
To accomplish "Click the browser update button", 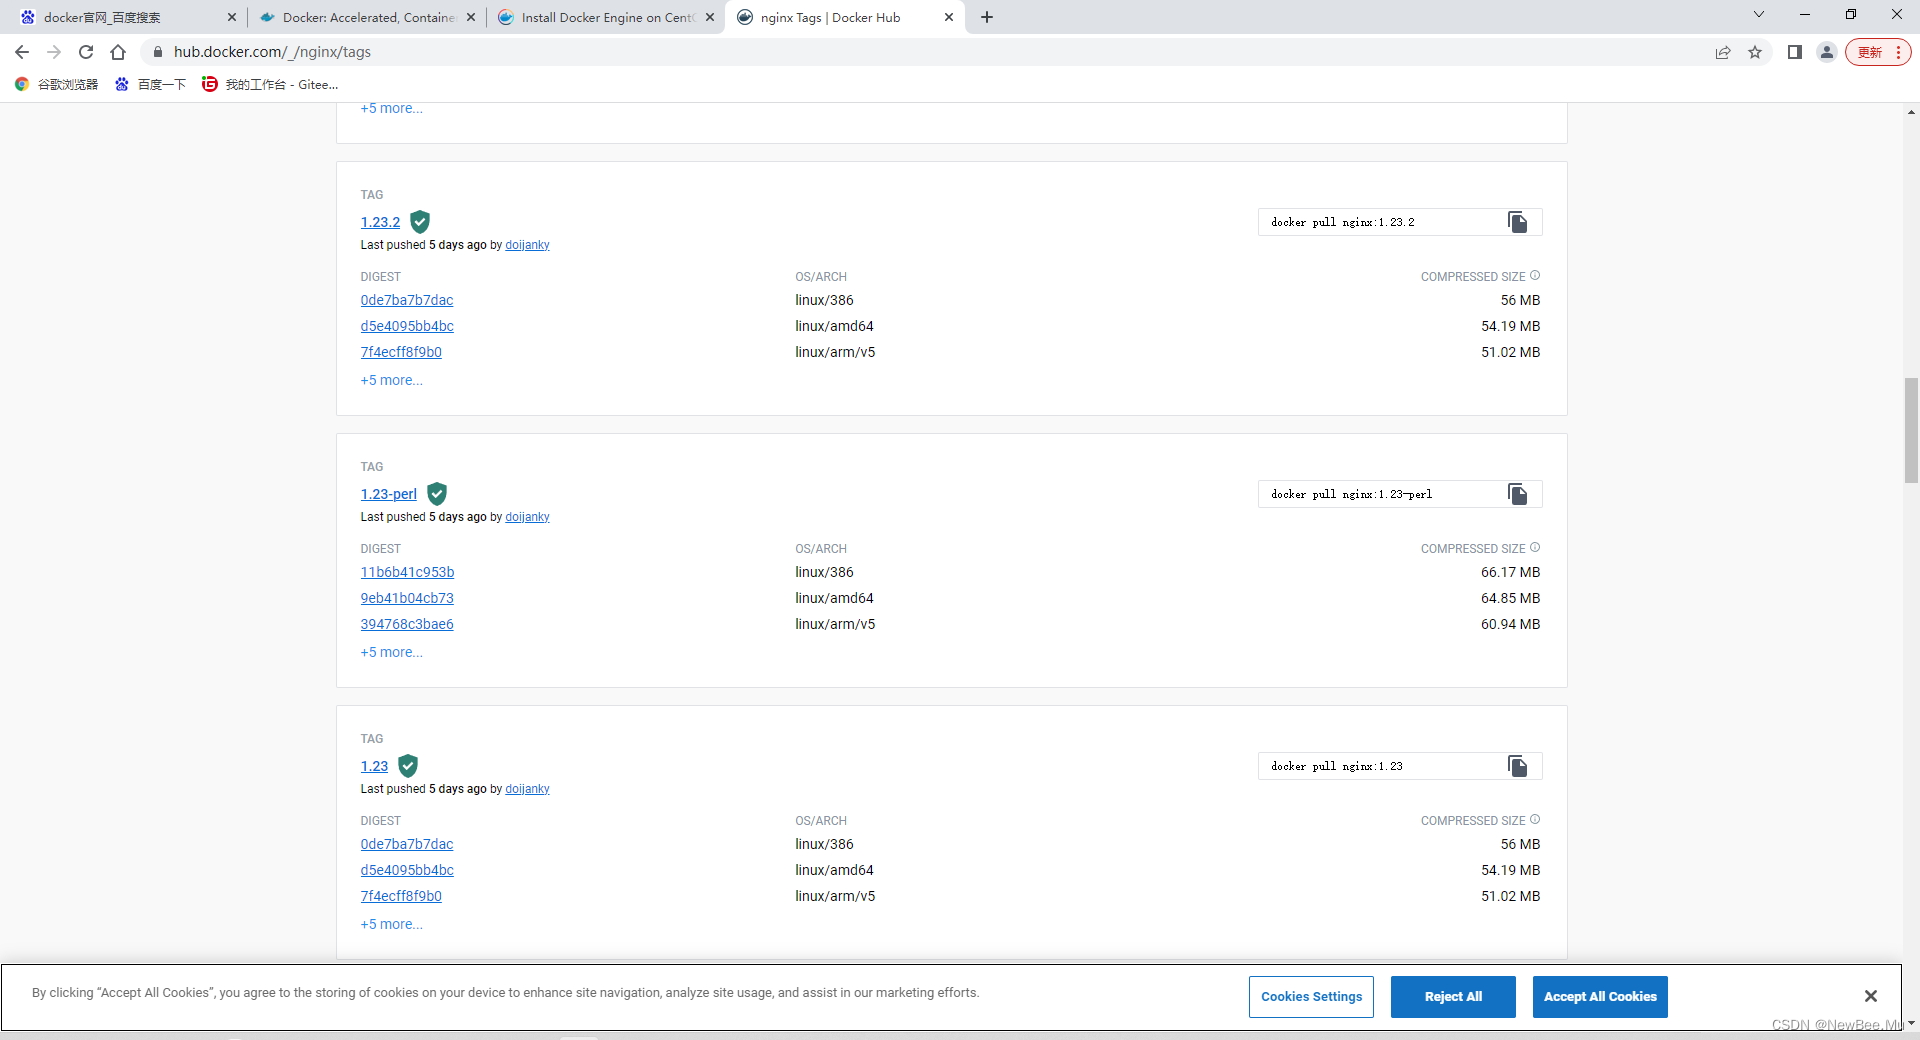I will (x=1878, y=52).
